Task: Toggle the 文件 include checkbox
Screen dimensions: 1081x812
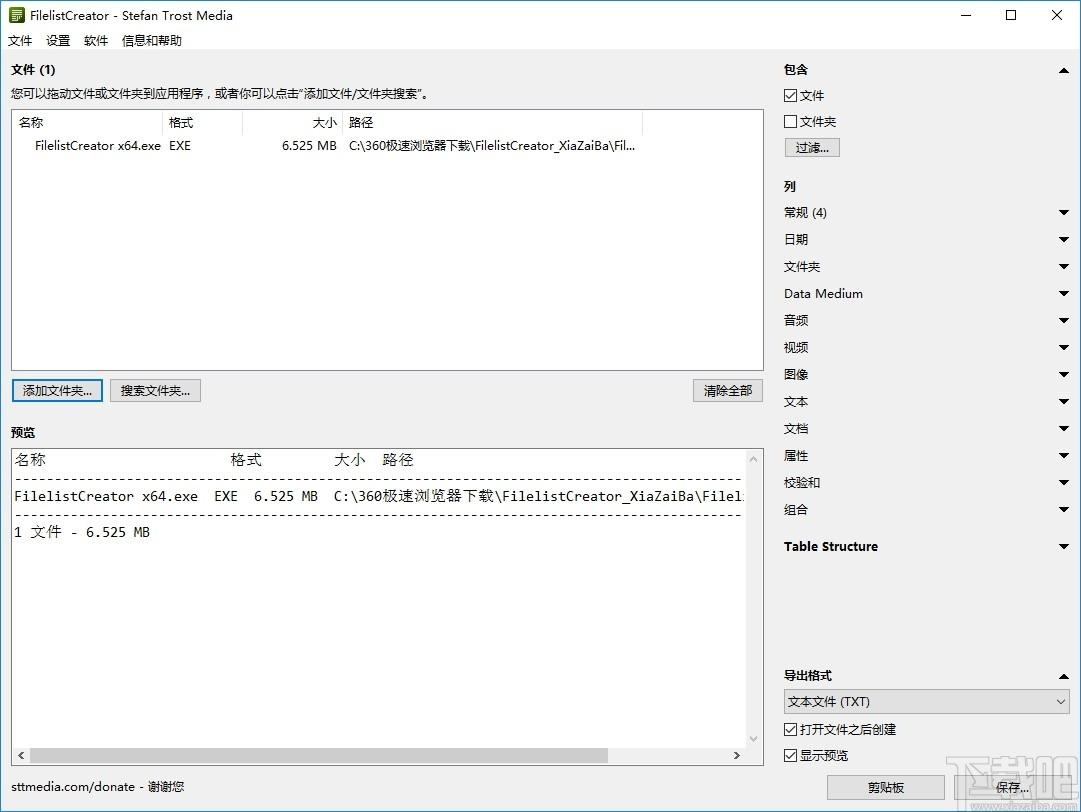Action: click(x=791, y=95)
